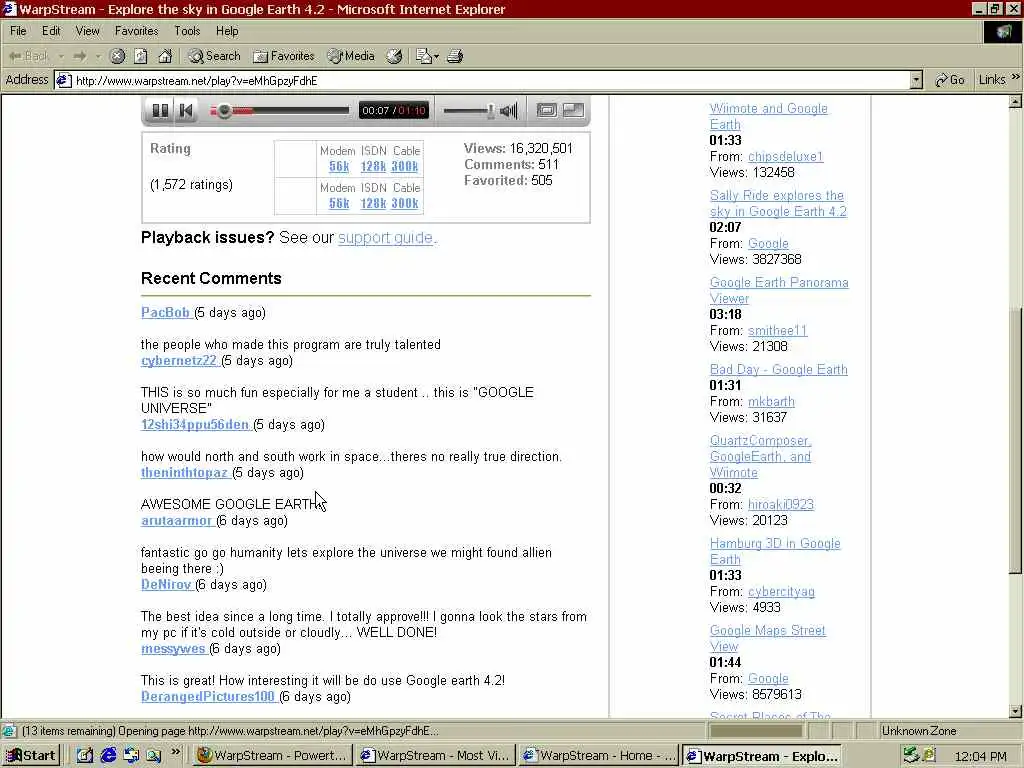Screen dimensions: 1024x768
Task: Expand the Edit toolbar dropdown arrow
Action: click(437, 57)
